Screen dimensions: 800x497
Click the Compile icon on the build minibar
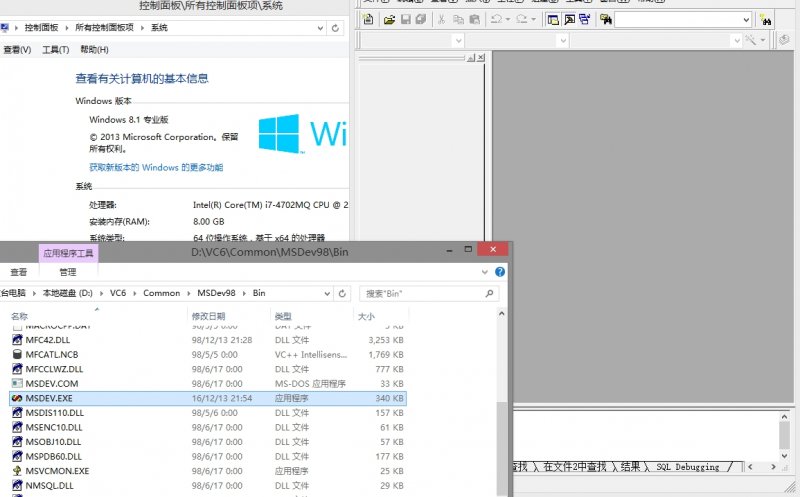click(784, 40)
